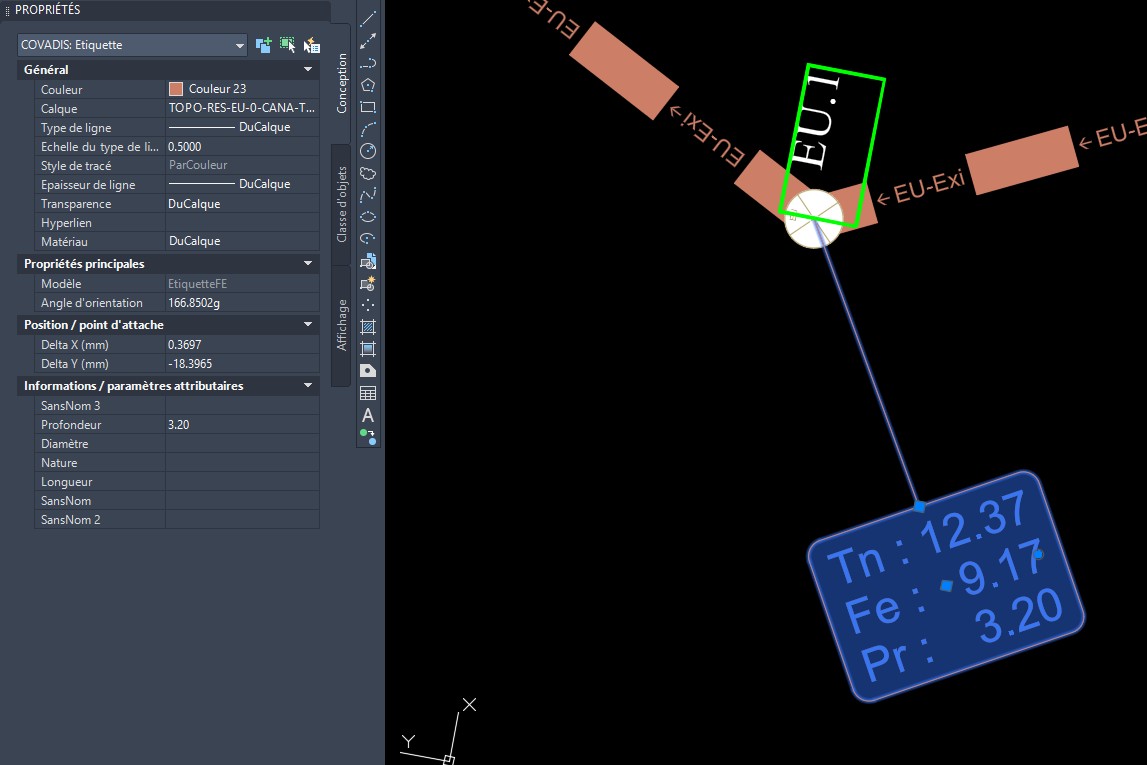The width and height of the screenshot is (1147, 765).
Task: Open Quick Select in Properties panel
Action: (312, 45)
